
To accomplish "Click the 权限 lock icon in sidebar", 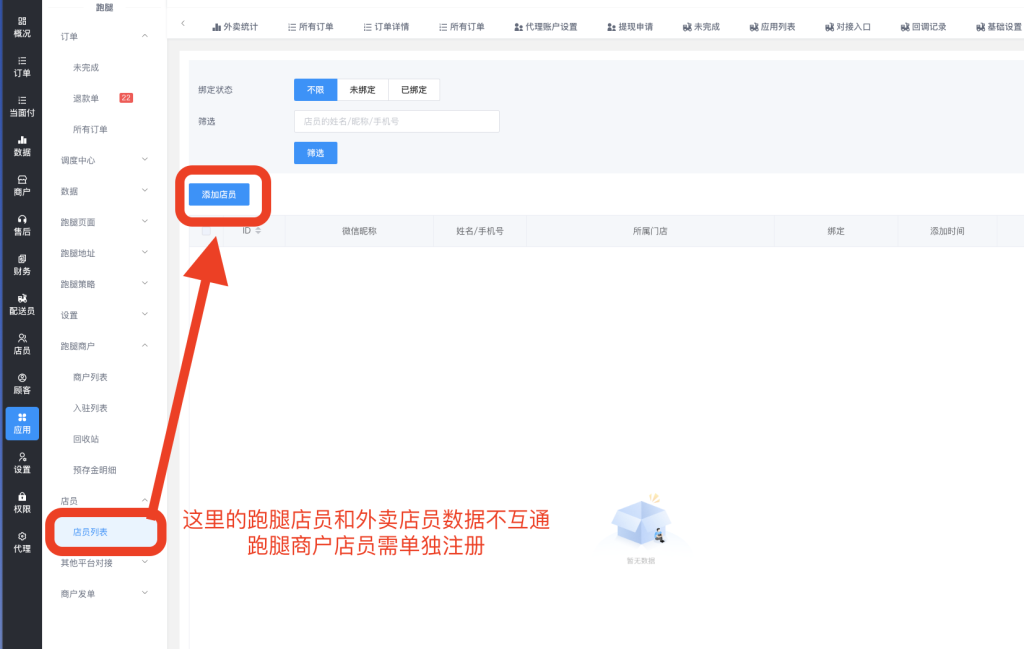I will tap(21, 502).
